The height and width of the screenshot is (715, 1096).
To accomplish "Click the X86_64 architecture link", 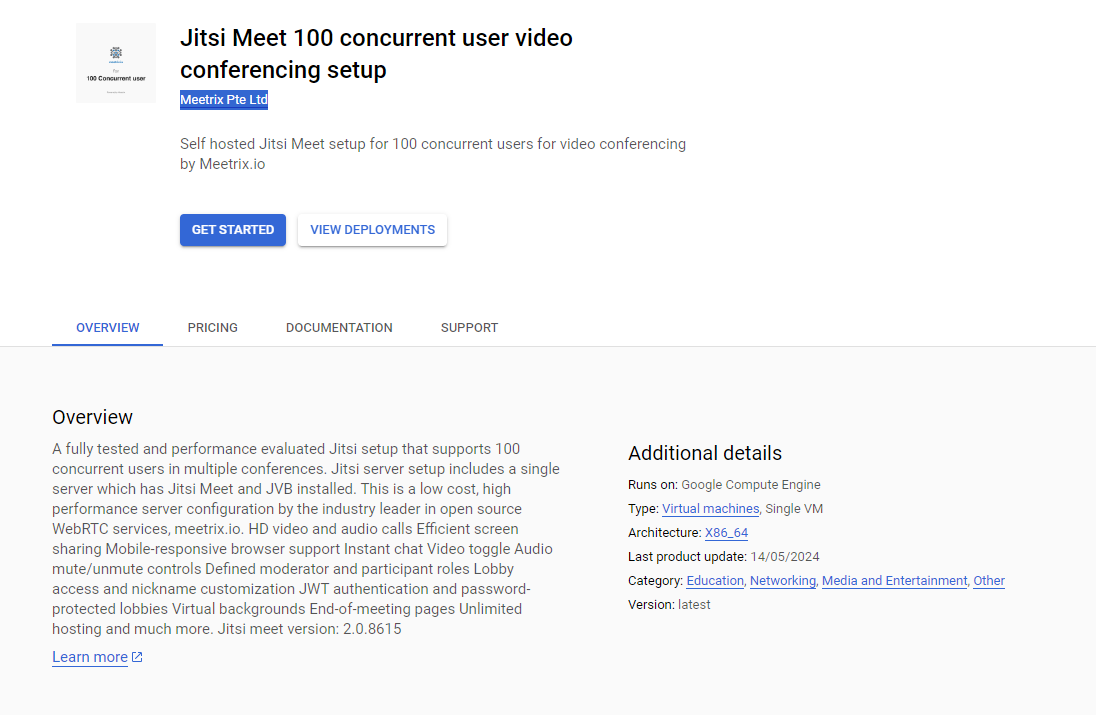I will point(726,532).
